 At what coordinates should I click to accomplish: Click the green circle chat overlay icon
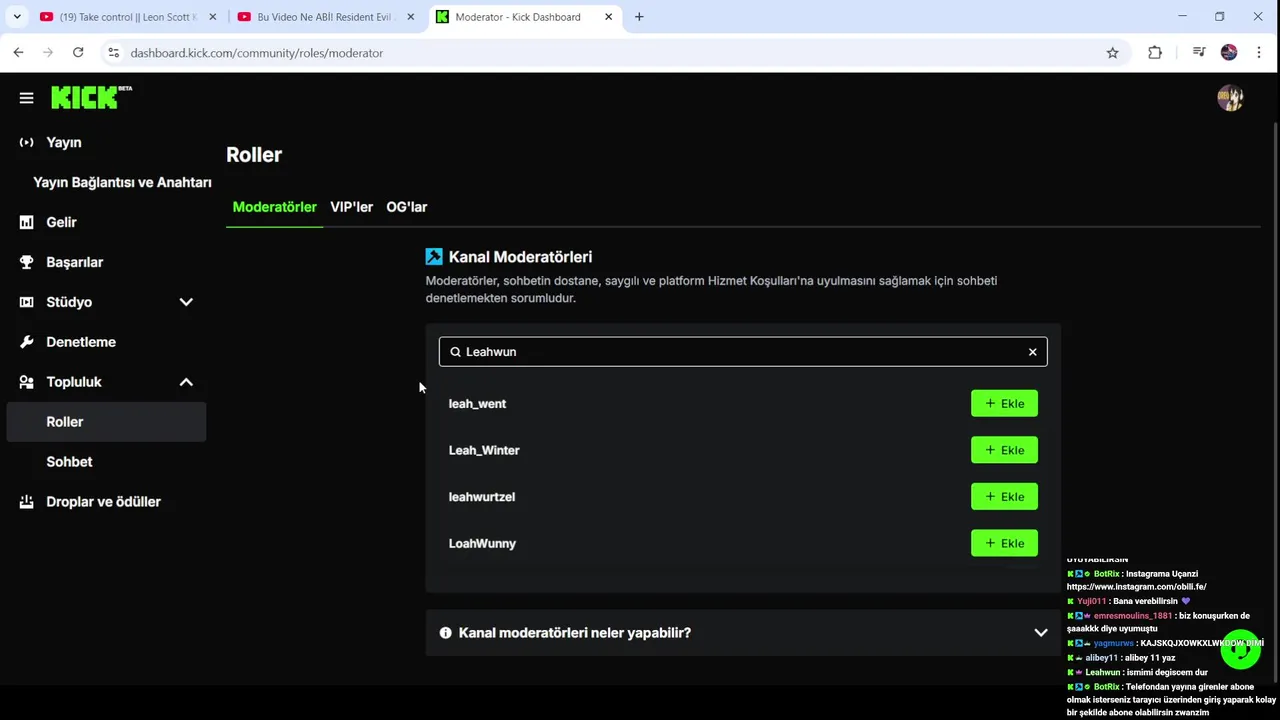[1241, 649]
